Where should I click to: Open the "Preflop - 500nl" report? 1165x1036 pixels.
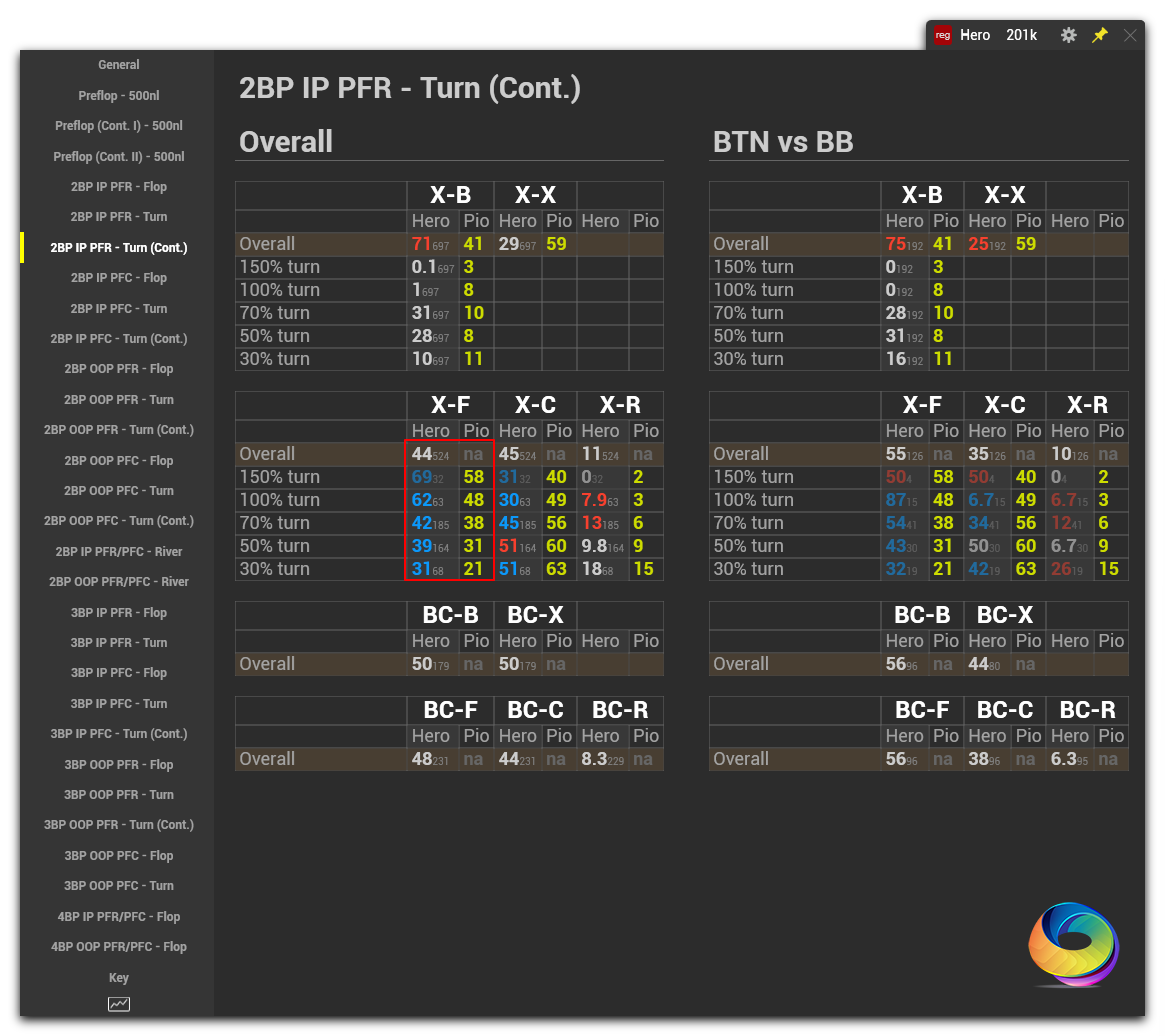(118, 95)
